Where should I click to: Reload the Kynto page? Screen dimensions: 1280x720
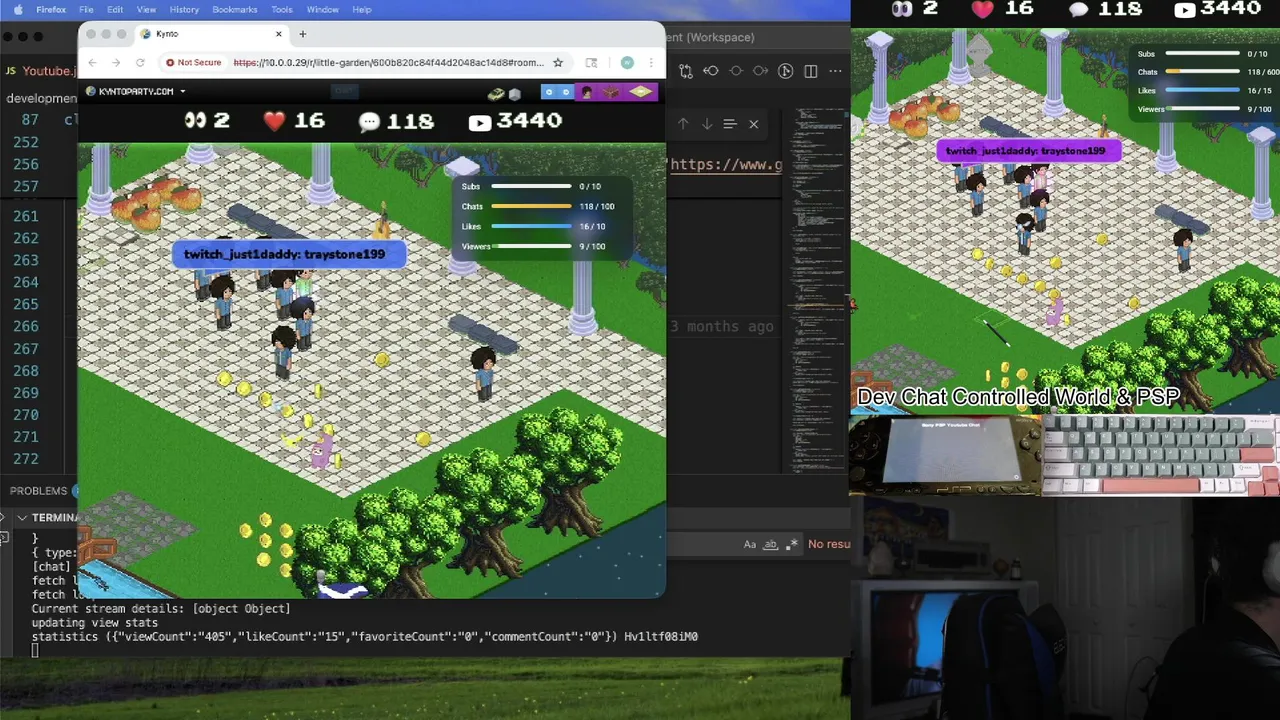coord(140,62)
